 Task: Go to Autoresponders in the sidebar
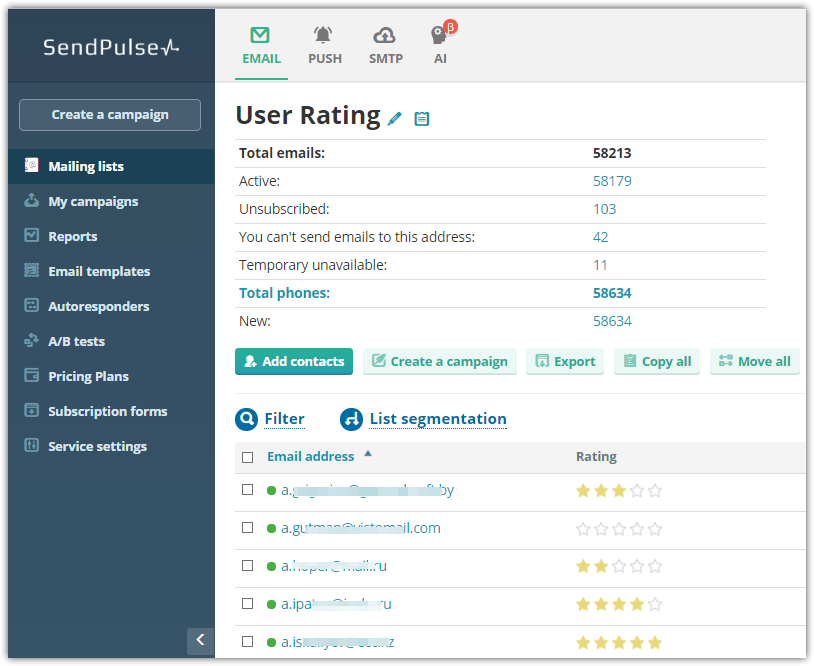(x=98, y=306)
